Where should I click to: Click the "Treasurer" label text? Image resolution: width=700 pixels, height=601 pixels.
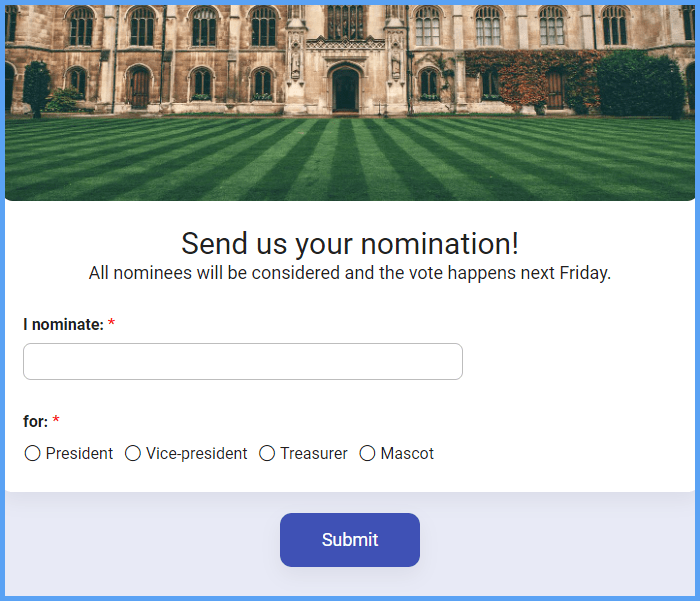(314, 454)
